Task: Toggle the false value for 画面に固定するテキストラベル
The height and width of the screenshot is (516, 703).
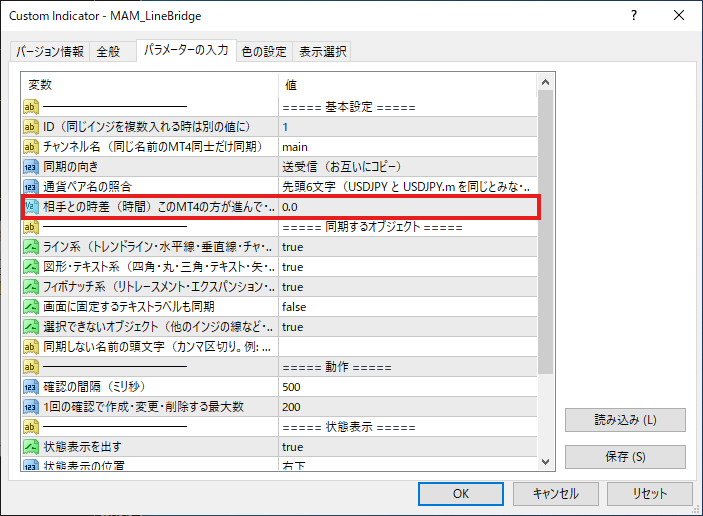Action: (408, 307)
